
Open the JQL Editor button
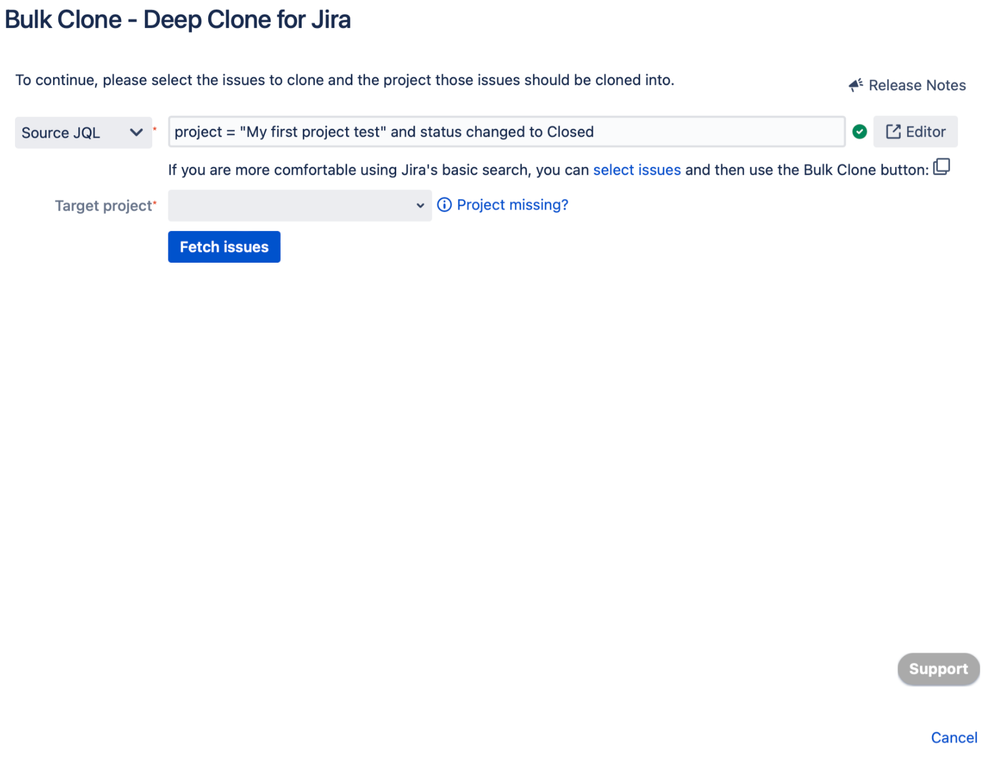915,132
